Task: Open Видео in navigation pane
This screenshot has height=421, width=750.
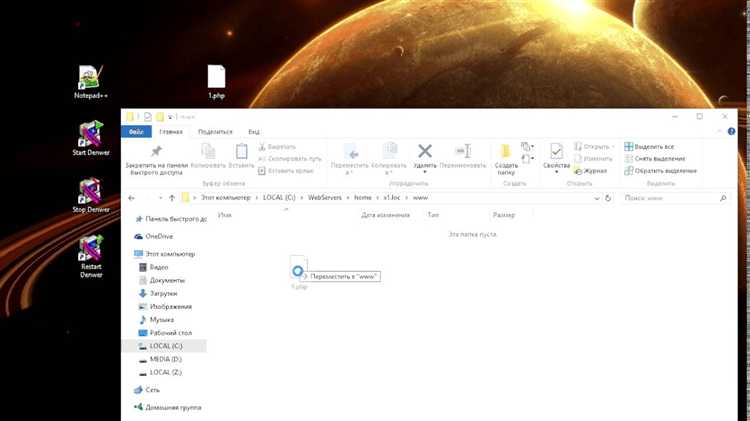Action: 154,267
